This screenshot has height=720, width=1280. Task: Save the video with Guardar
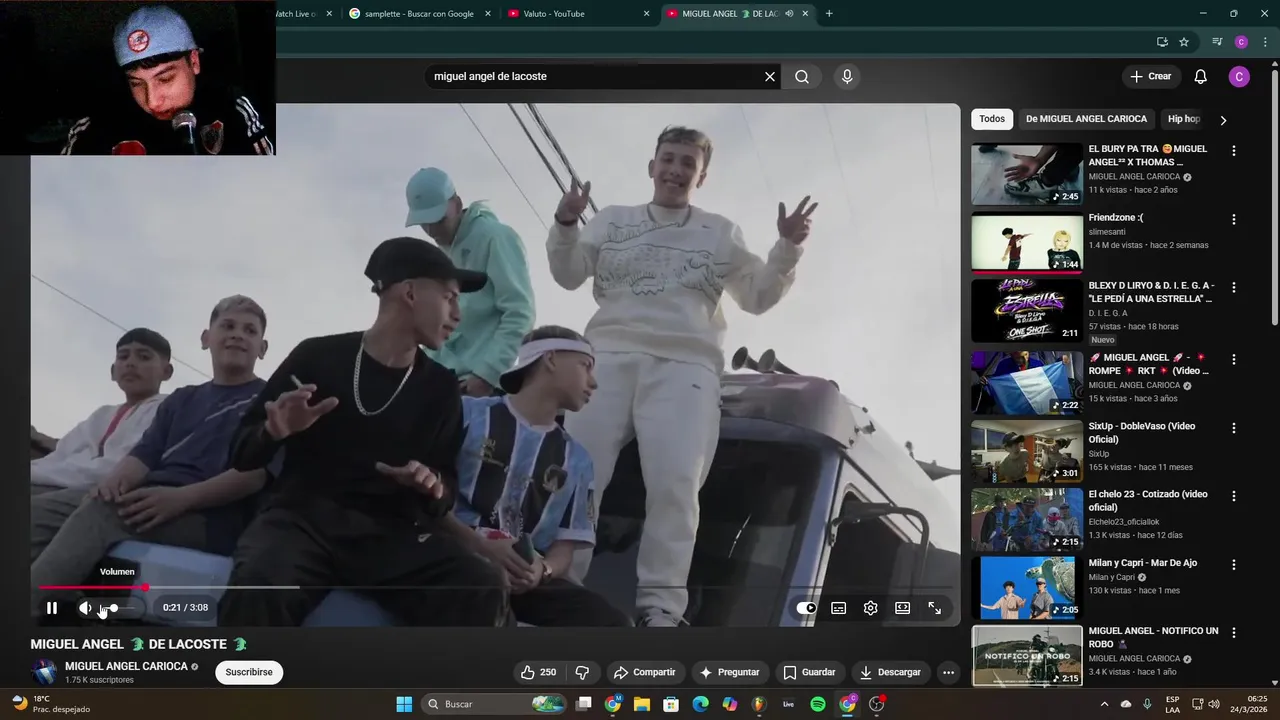pos(809,672)
